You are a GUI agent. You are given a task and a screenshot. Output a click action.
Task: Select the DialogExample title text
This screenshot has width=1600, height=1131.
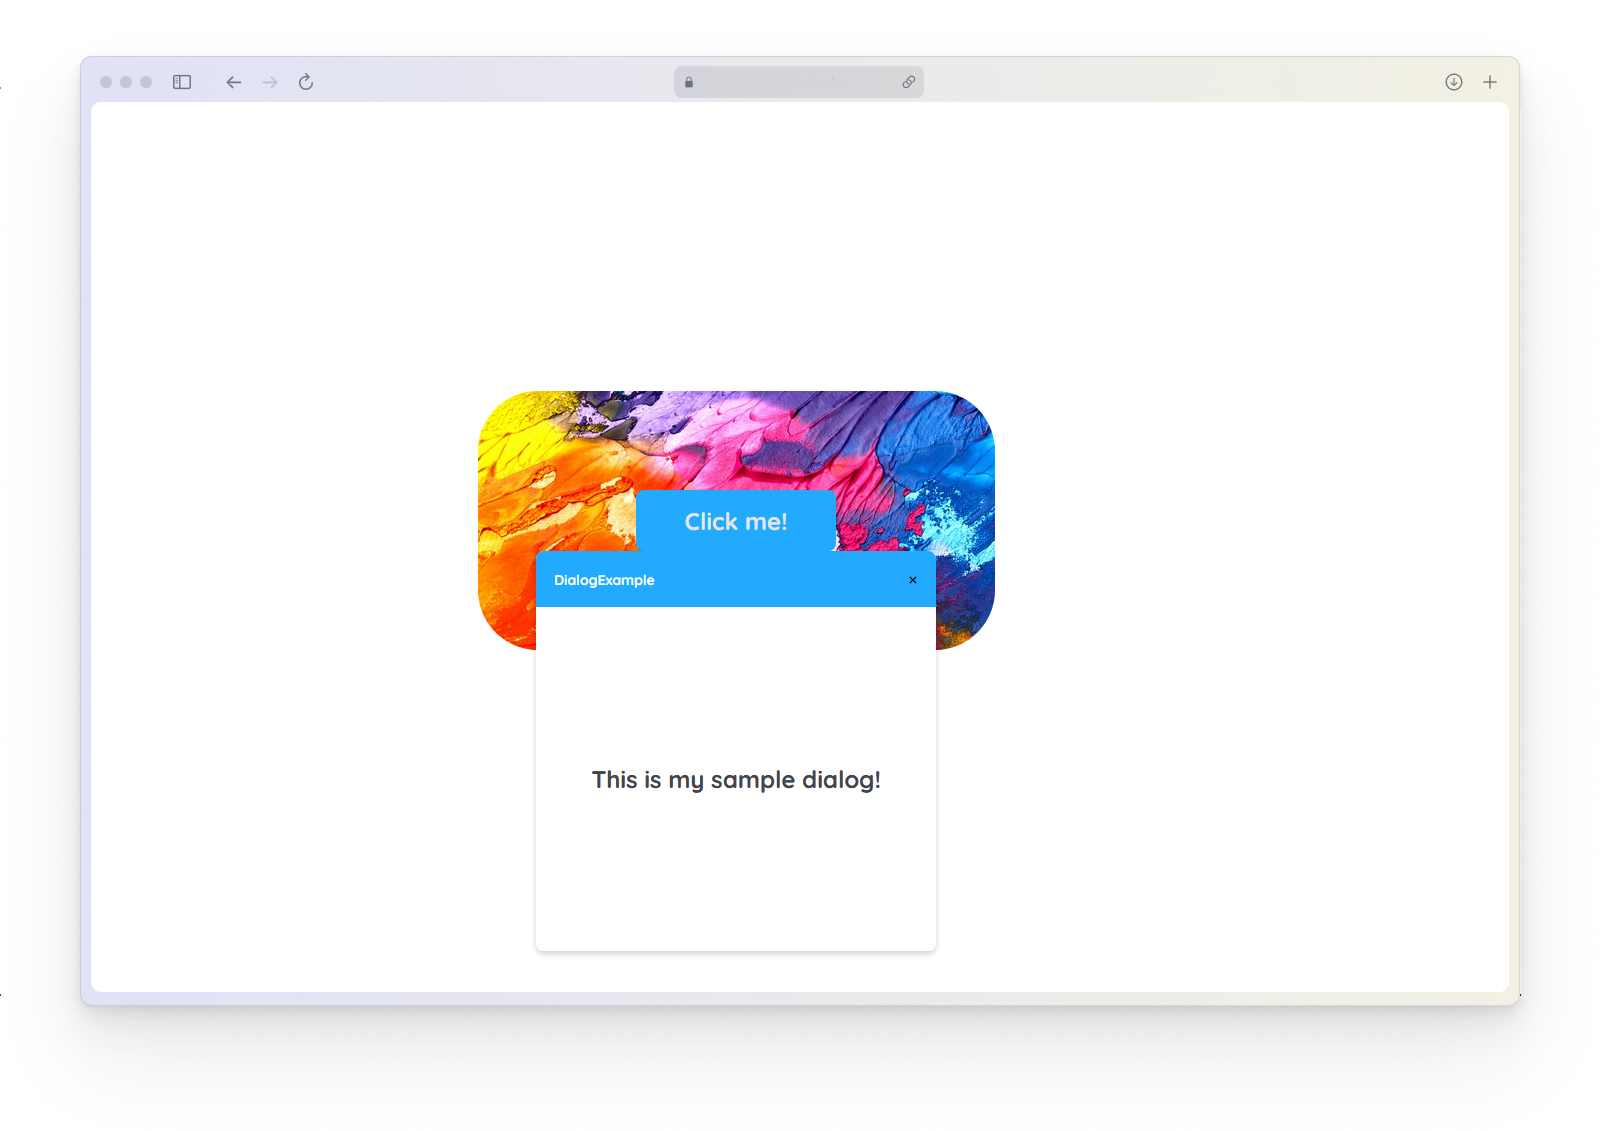point(604,580)
